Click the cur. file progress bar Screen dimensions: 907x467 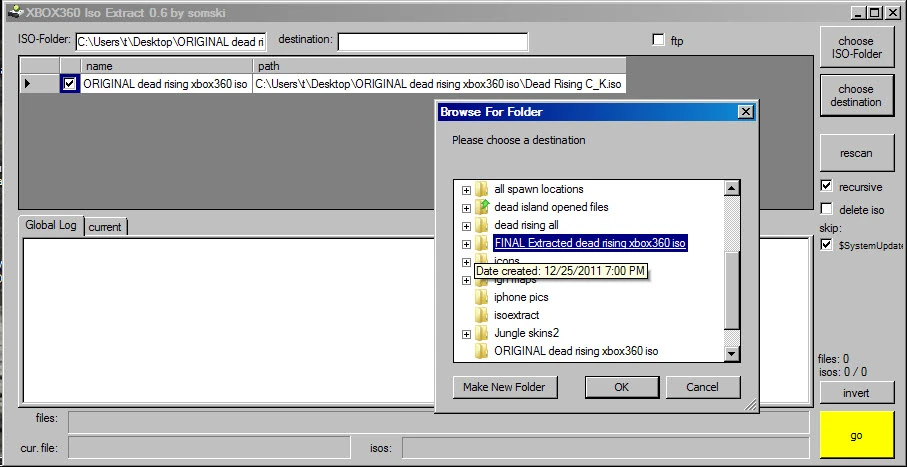coord(209,448)
